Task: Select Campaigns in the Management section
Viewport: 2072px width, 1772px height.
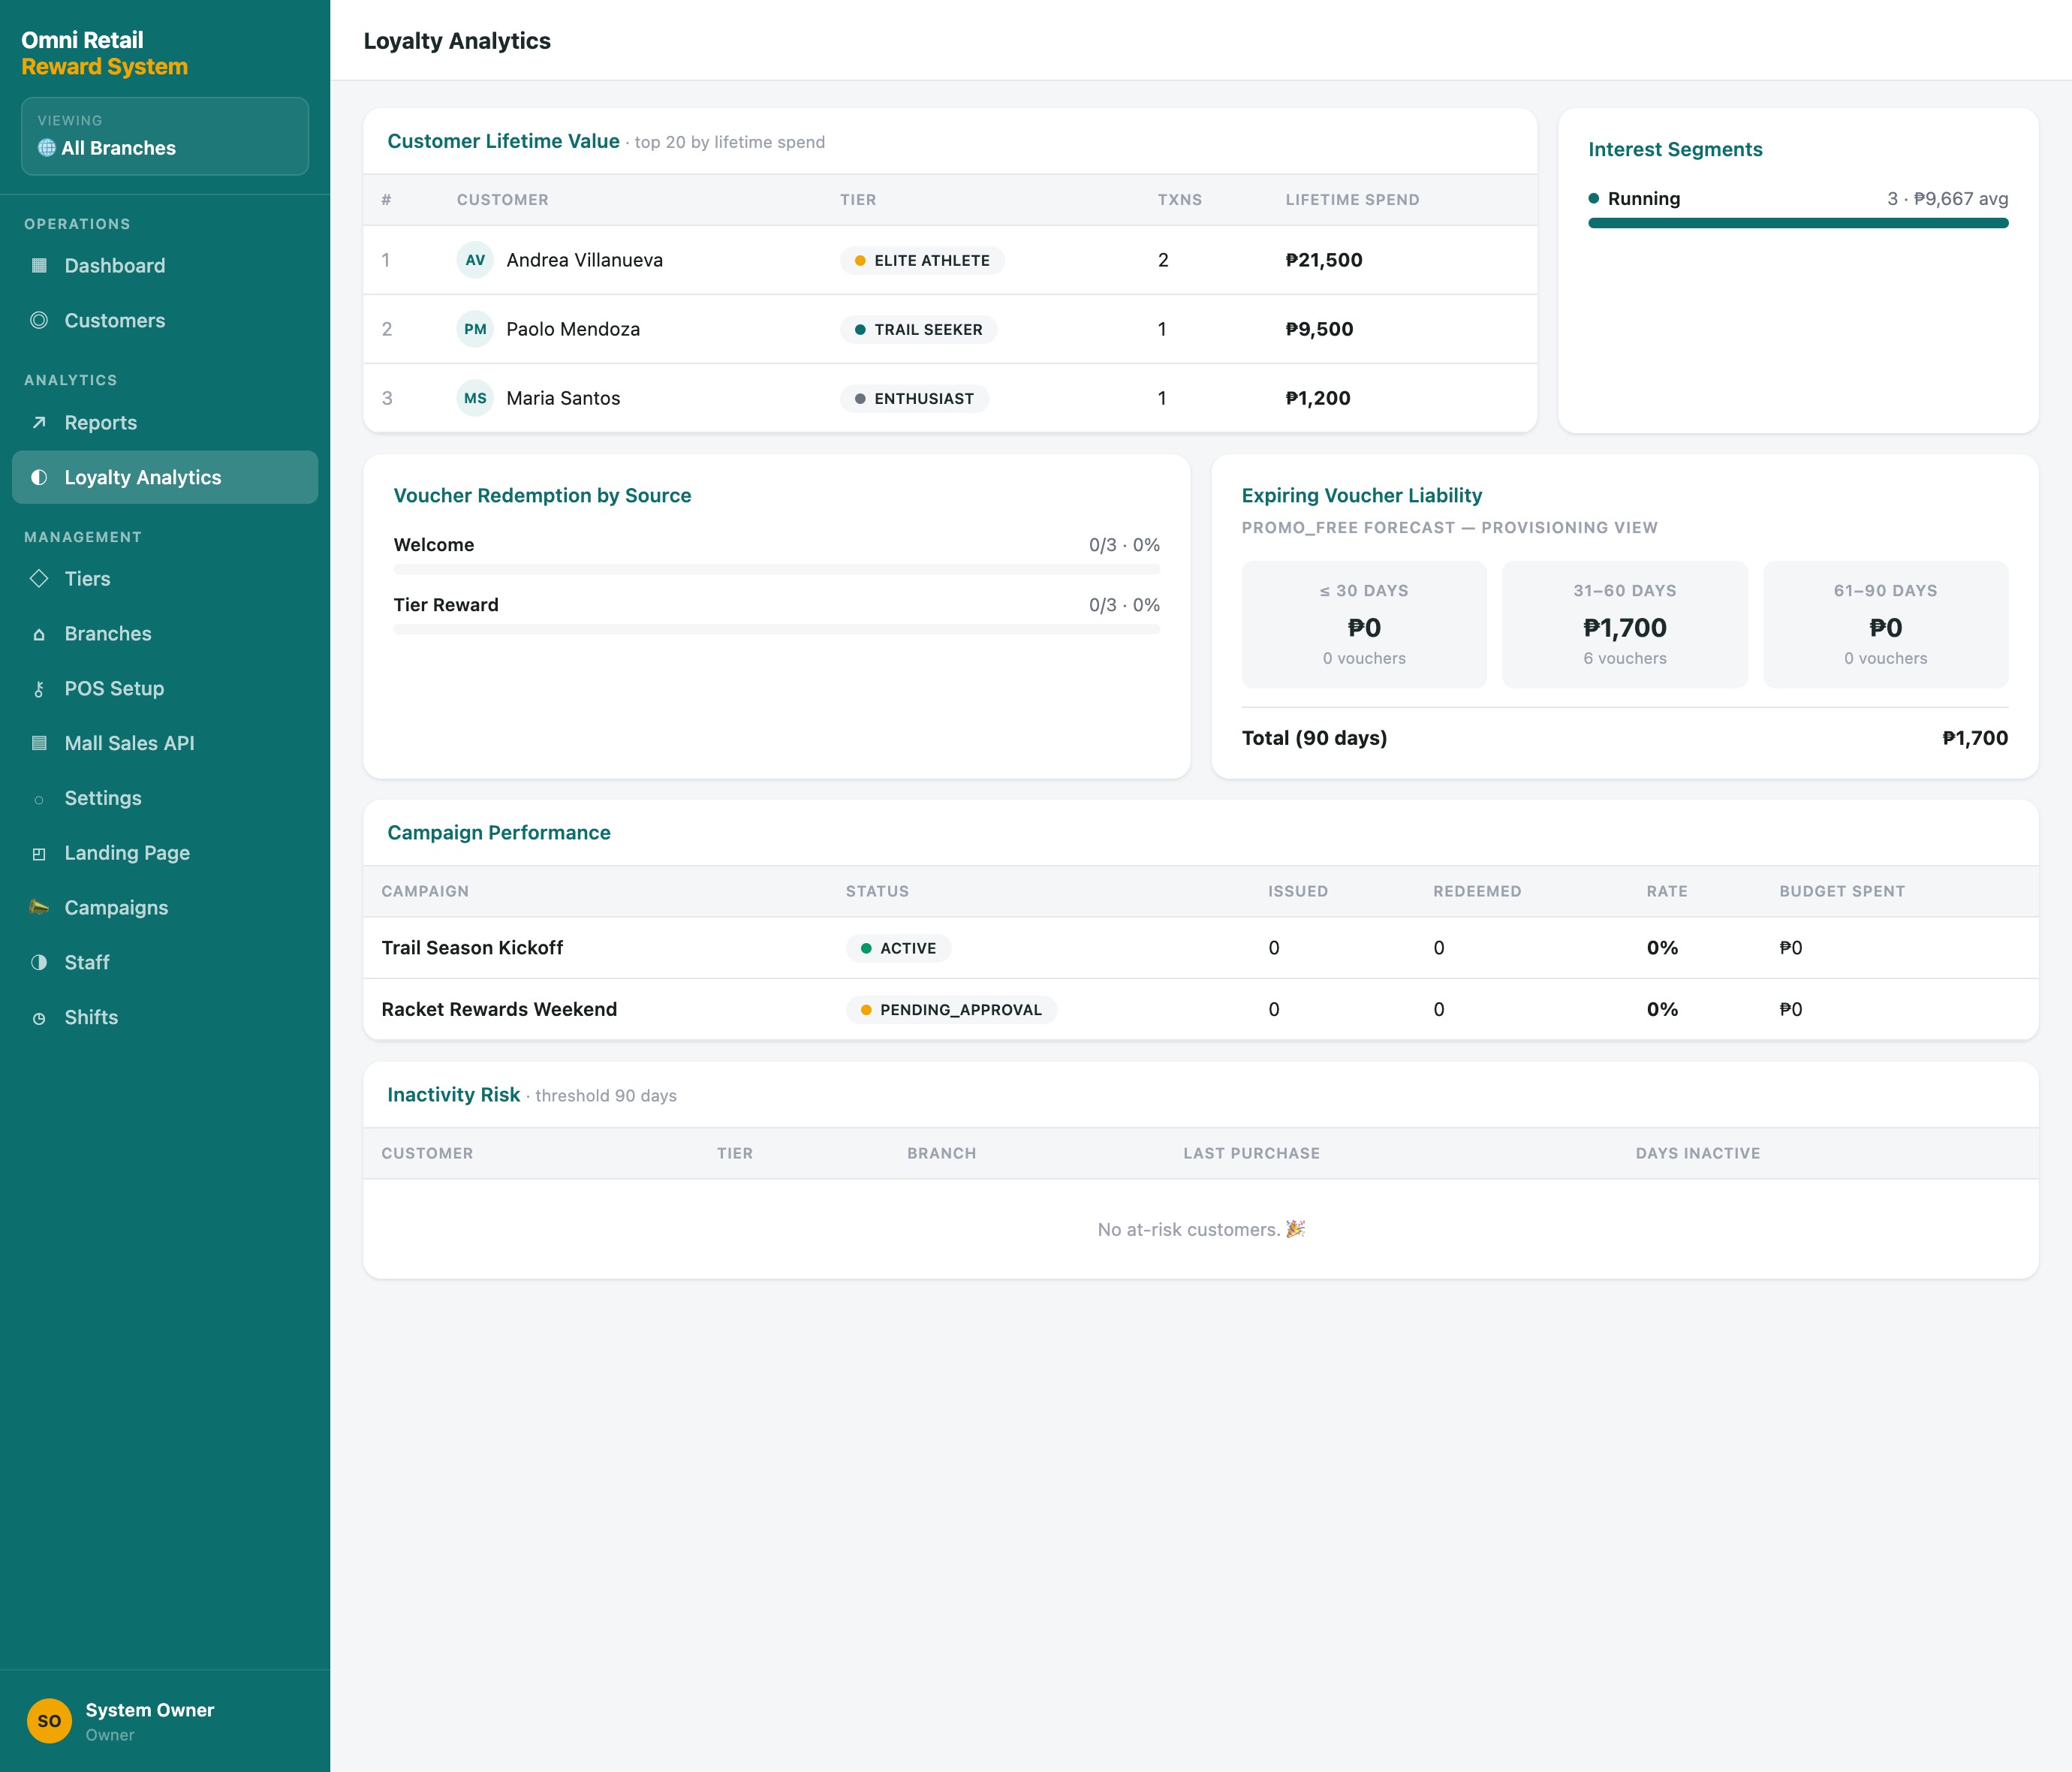Action: 165,908
